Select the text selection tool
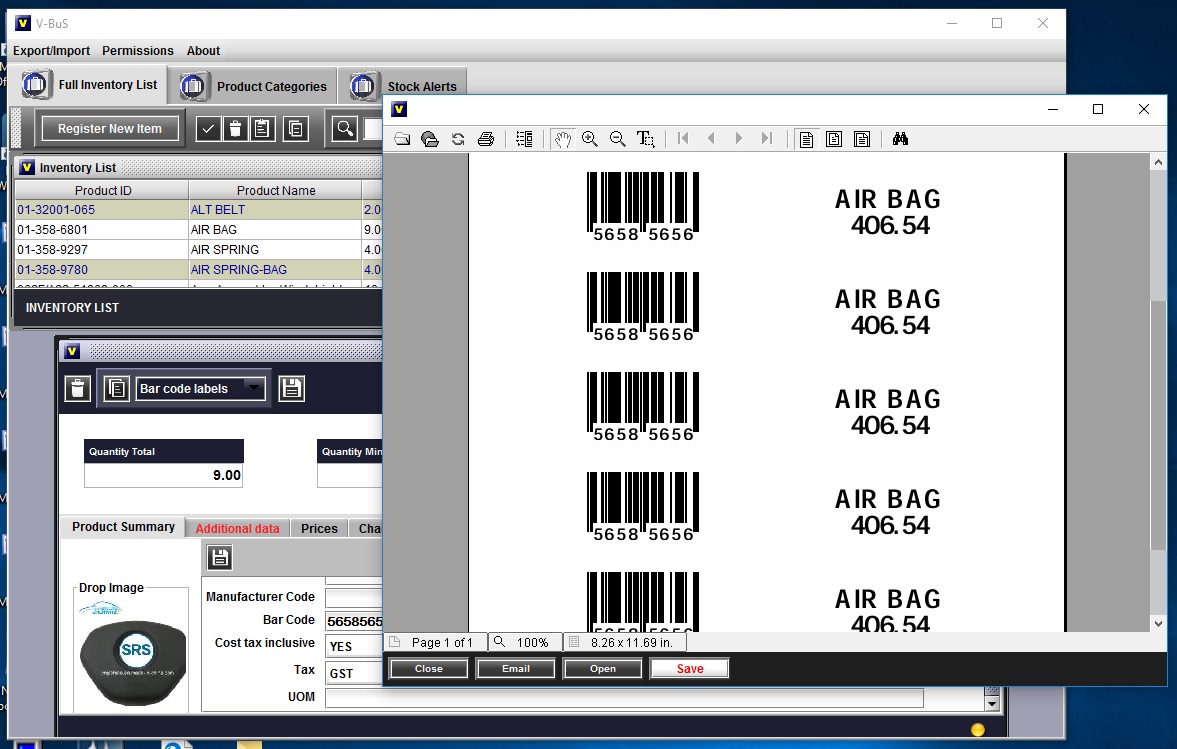1177x749 pixels. [646, 139]
